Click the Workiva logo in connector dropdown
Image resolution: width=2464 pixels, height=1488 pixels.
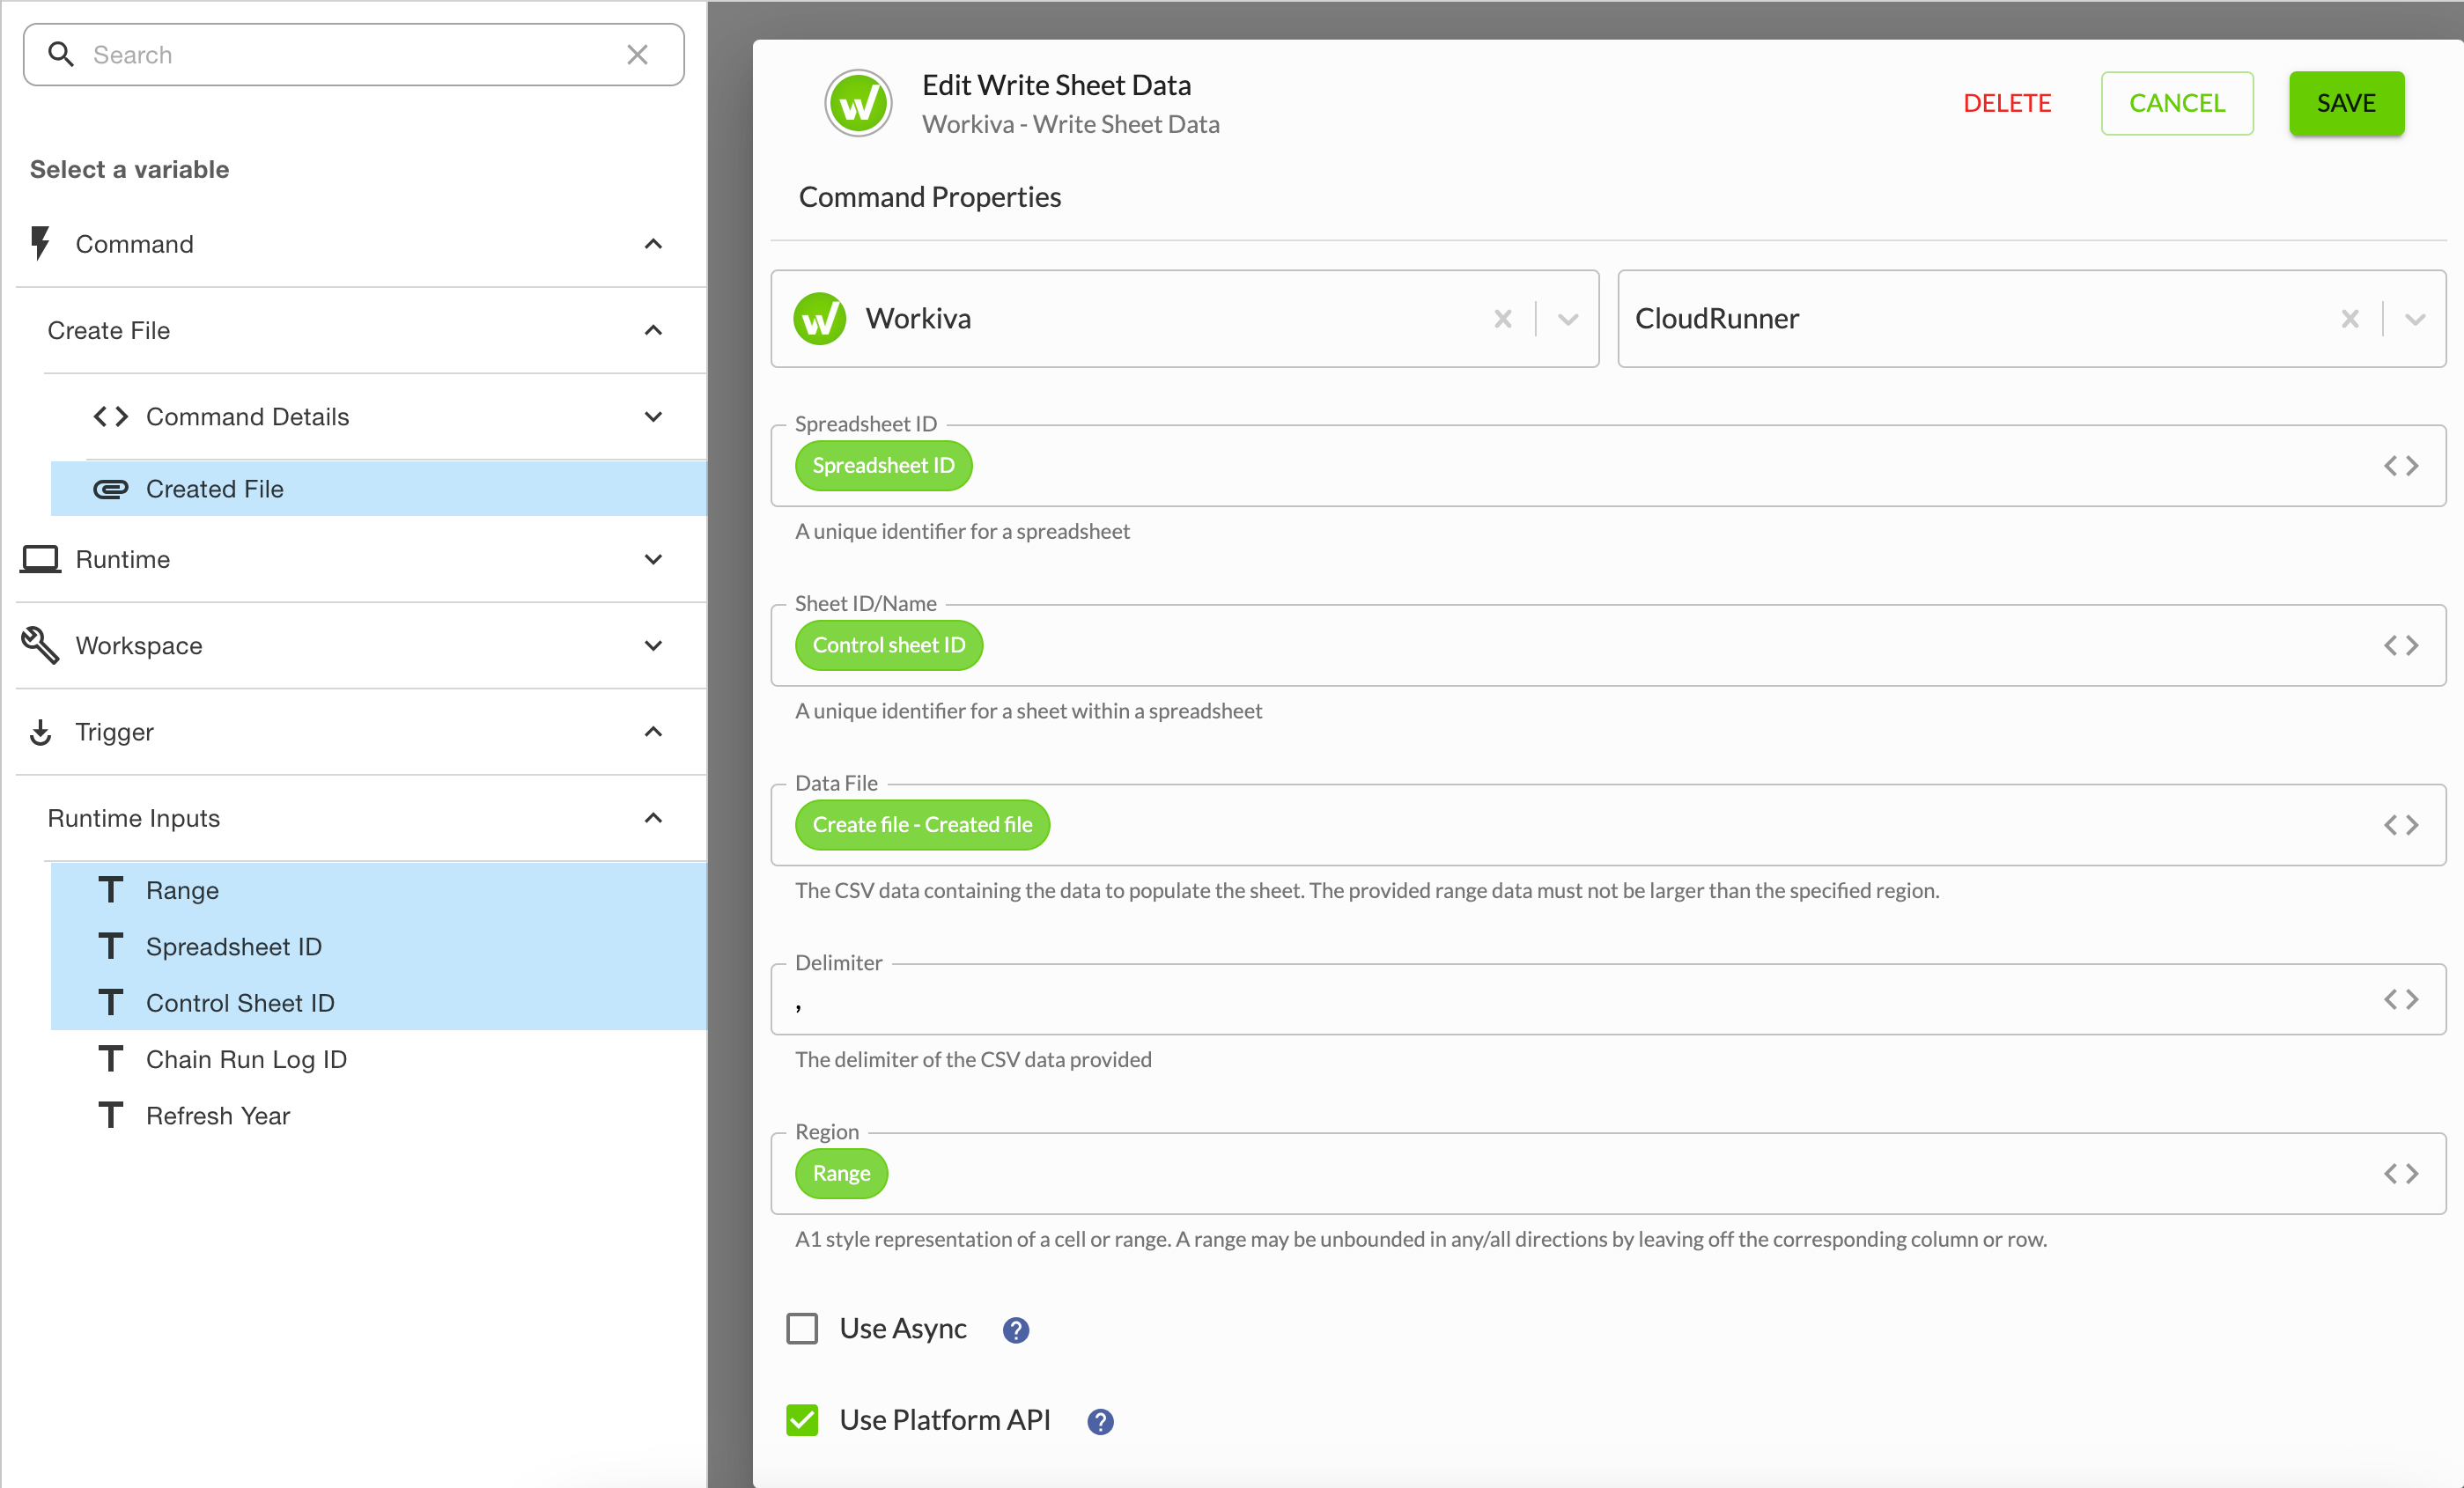pyautogui.click(x=819, y=319)
